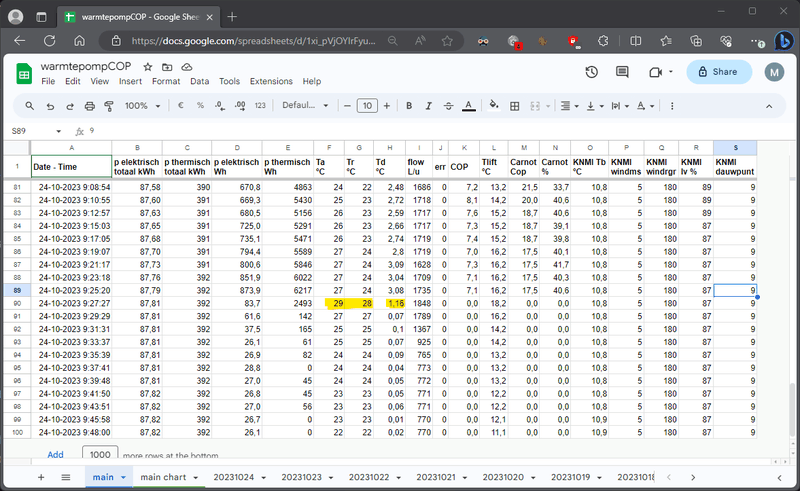The image size is (800, 491).
Task: Open the fill color picker
Action: tap(492, 105)
